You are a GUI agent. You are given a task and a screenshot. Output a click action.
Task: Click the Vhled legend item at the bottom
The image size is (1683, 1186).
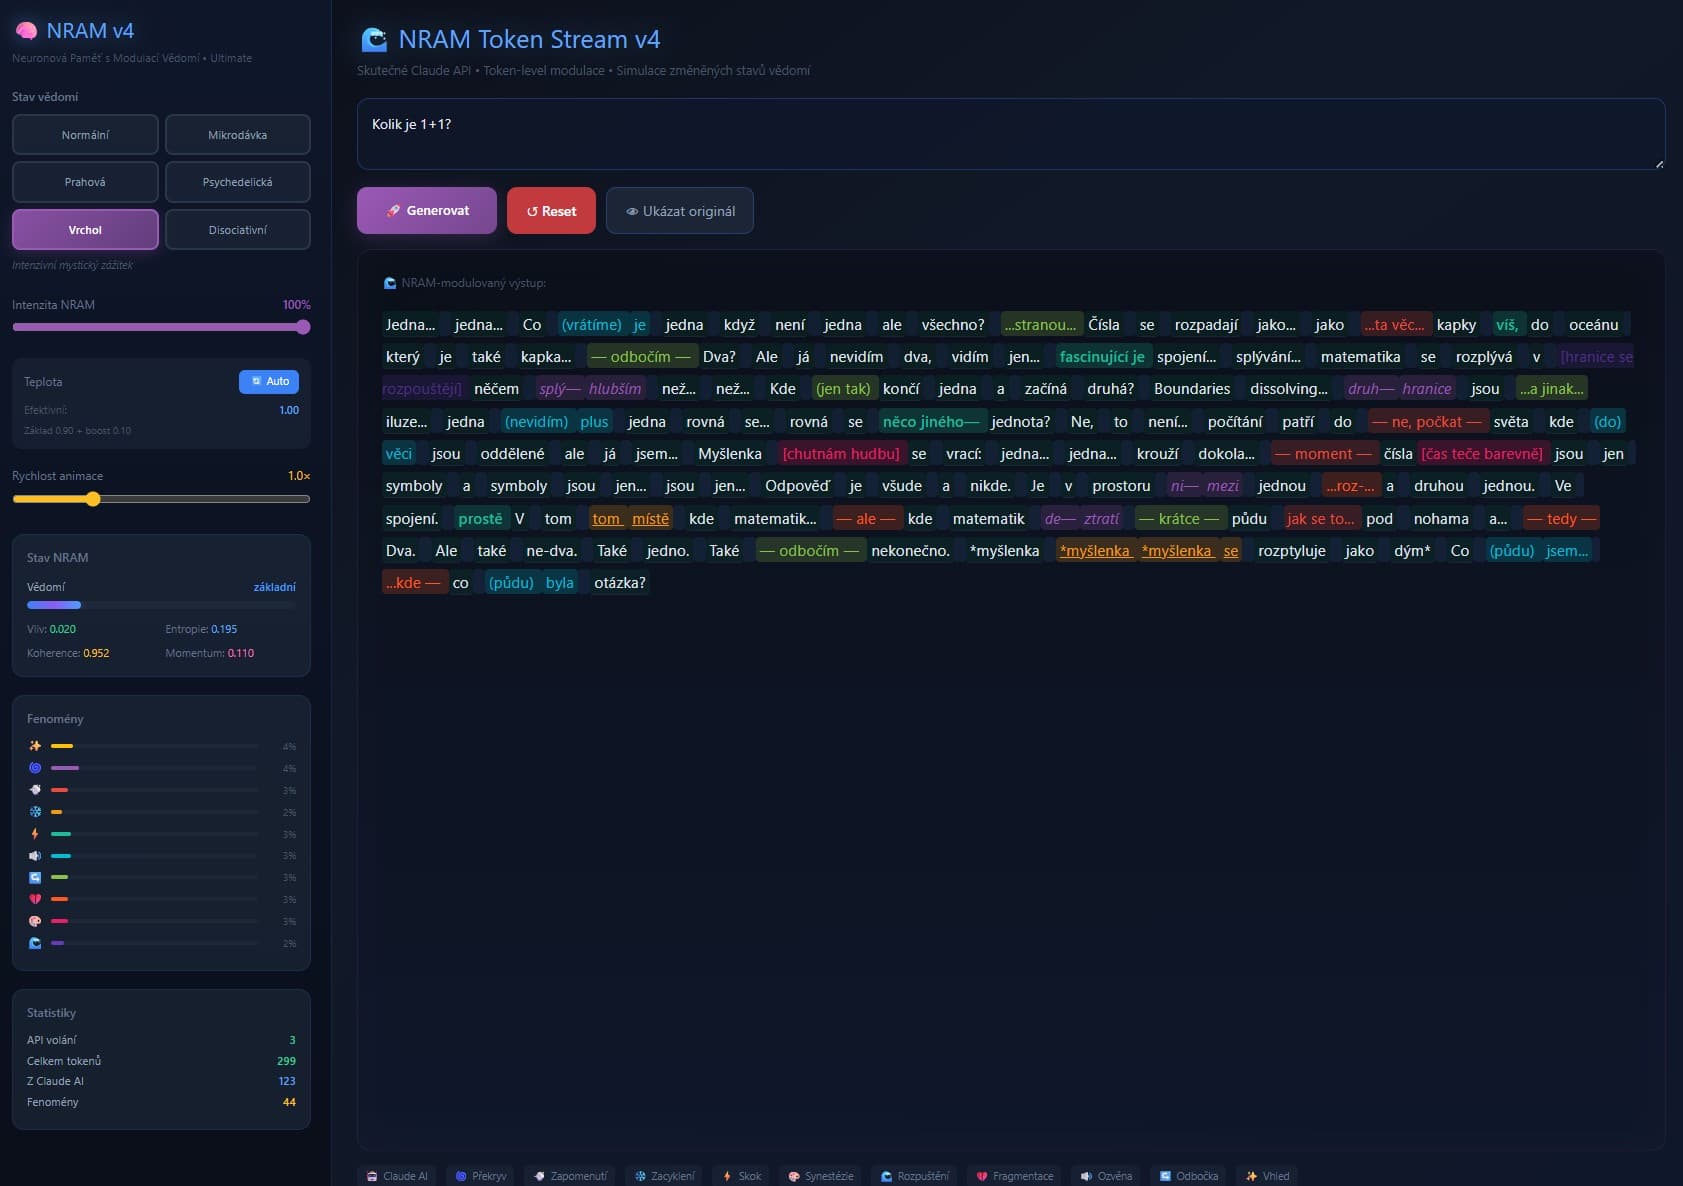pyautogui.click(x=1267, y=1176)
